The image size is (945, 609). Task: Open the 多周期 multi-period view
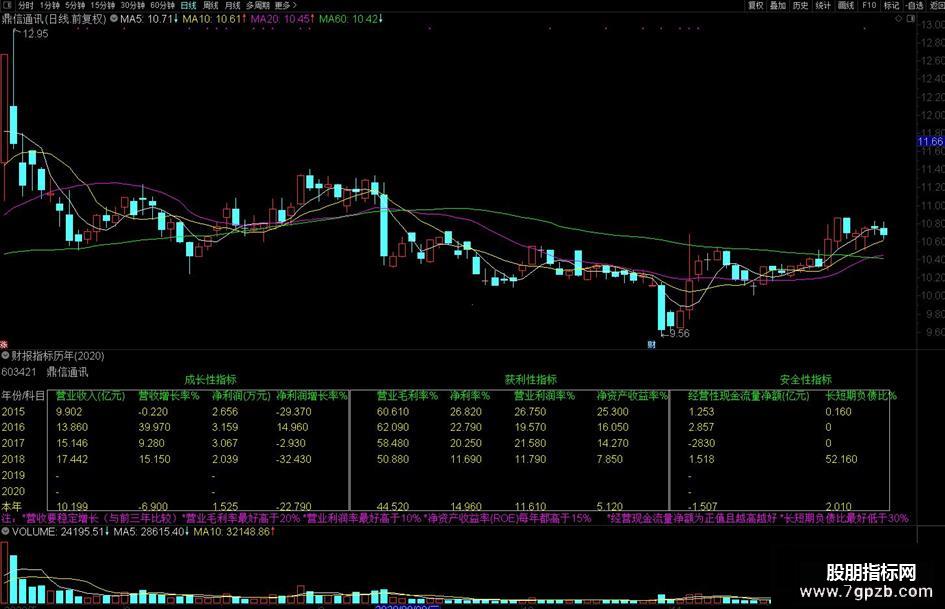click(257, 5)
